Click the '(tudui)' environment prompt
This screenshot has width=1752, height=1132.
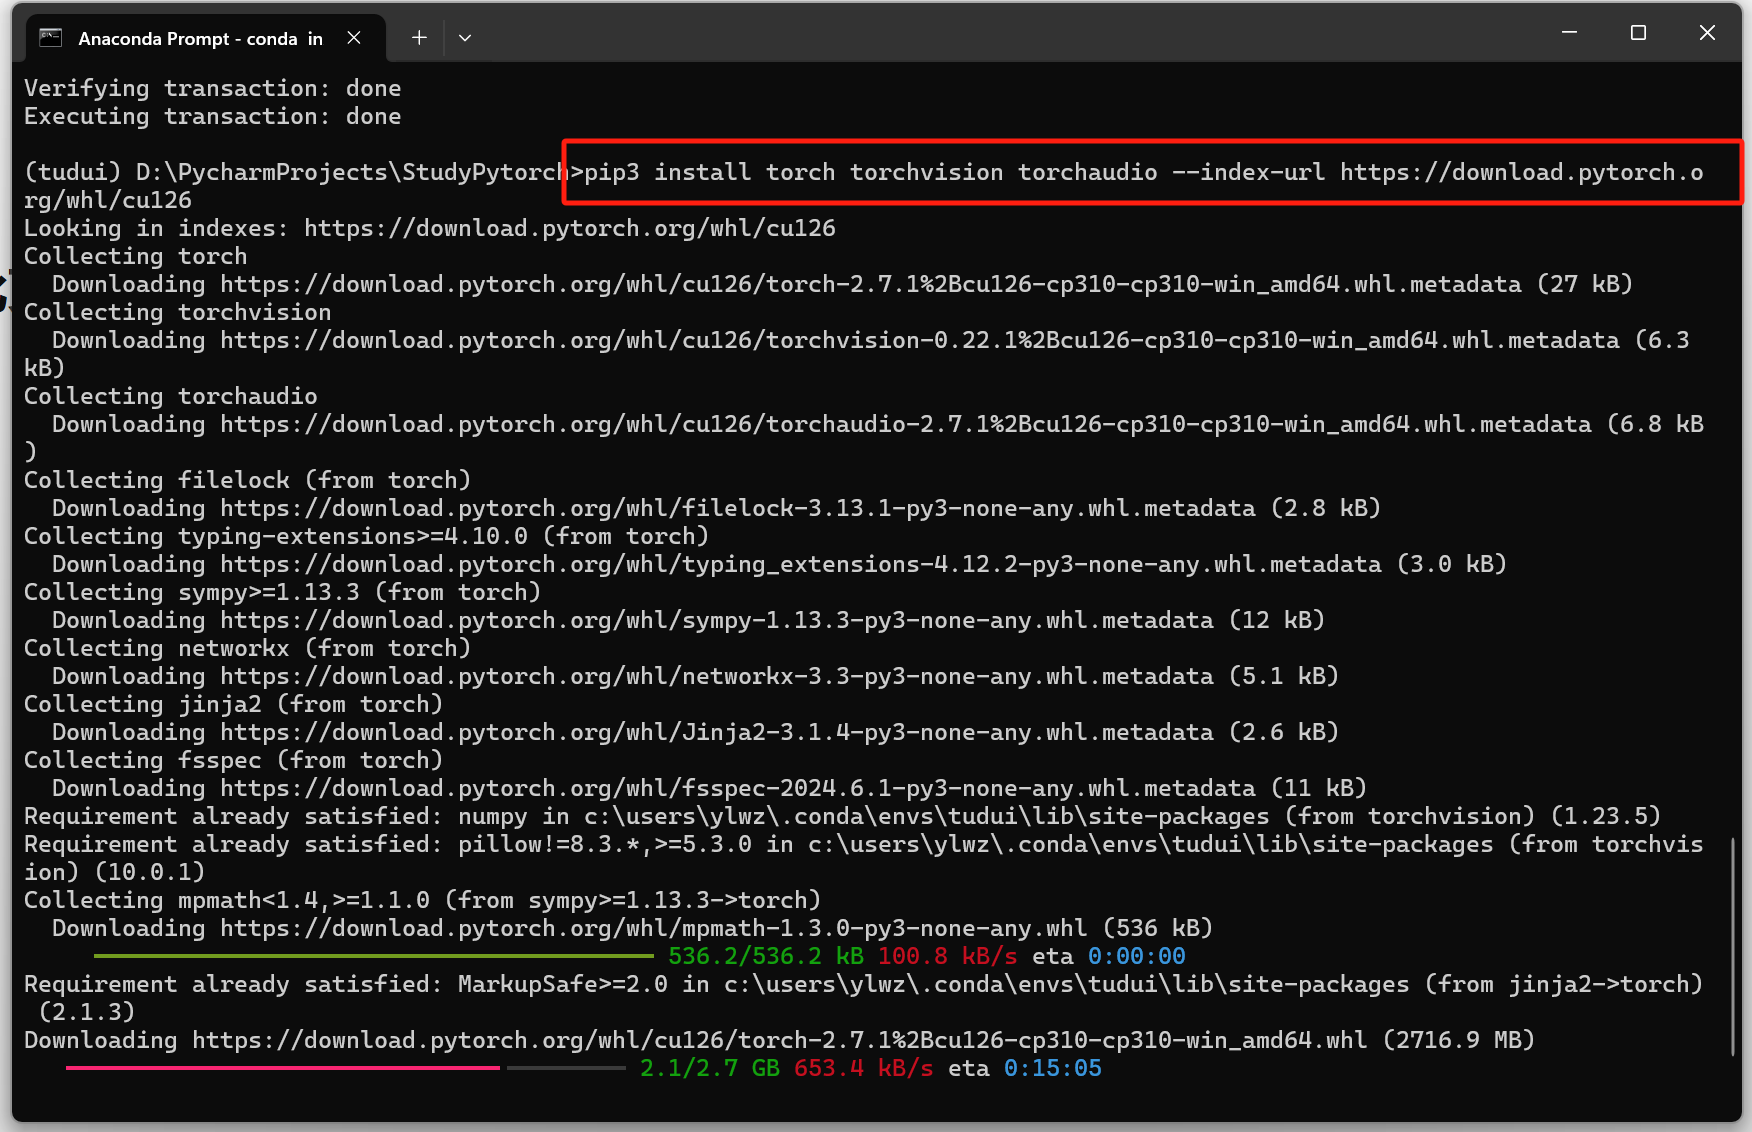coord(72,172)
